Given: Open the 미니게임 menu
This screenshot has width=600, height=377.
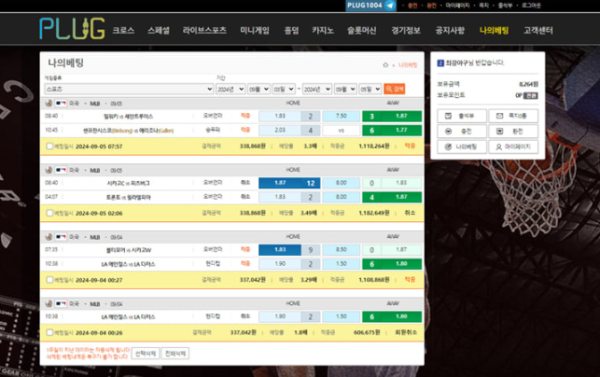Looking at the screenshot, I should pyautogui.click(x=254, y=30).
